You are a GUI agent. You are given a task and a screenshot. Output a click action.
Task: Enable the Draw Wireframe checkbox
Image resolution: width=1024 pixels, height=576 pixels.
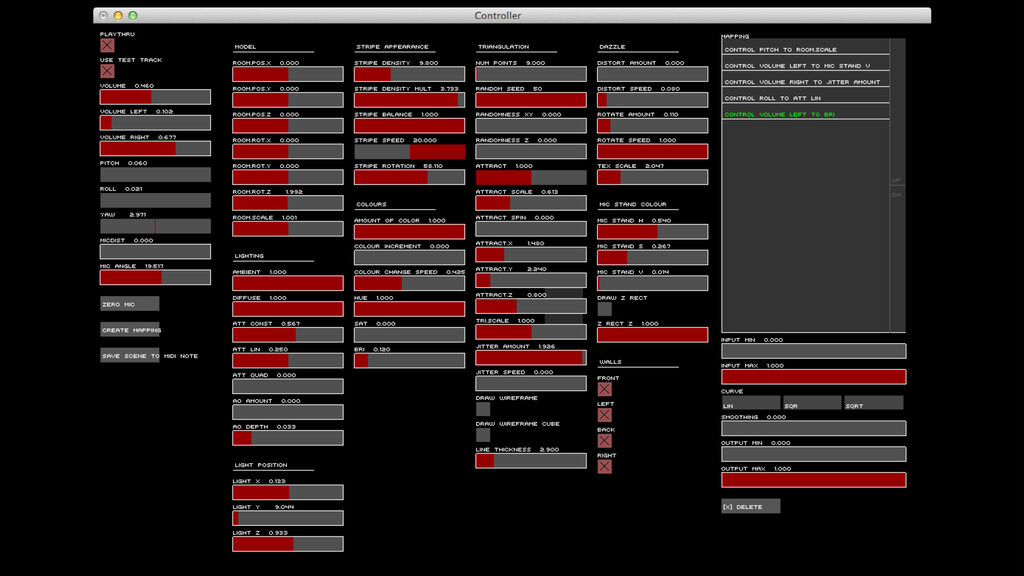[483, 409]
